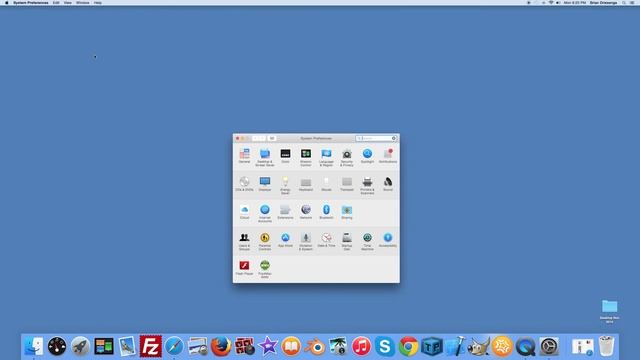Open the Help menu
Viewport: 640px width, 360px height.
click(x=98, y=3)
